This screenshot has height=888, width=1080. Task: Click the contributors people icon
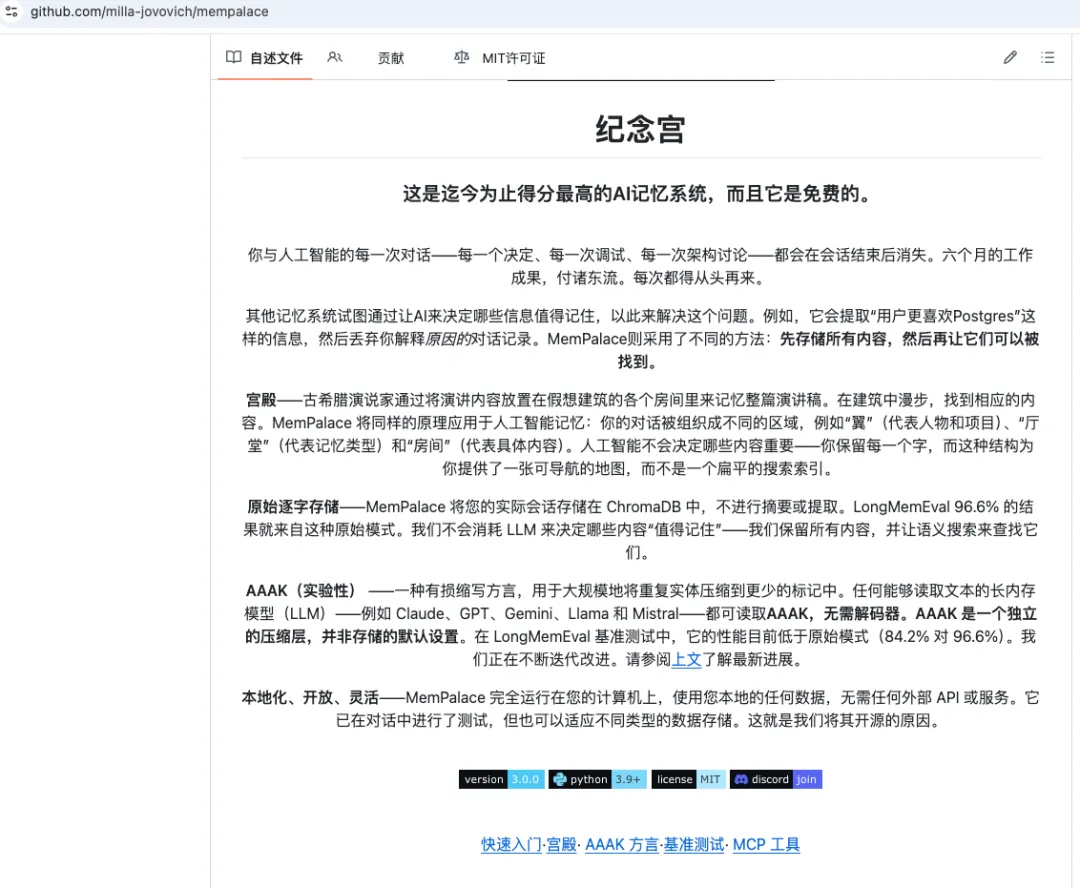pos(335,57)
